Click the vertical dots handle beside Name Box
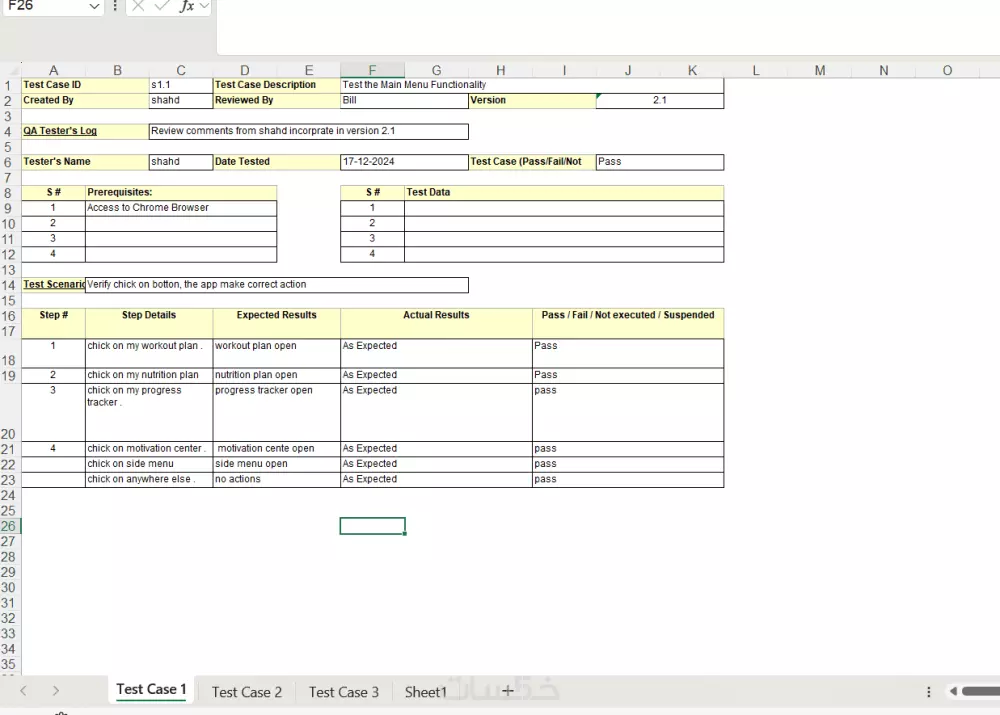This screenshot has height=715, width=1000. click(115, 6)
